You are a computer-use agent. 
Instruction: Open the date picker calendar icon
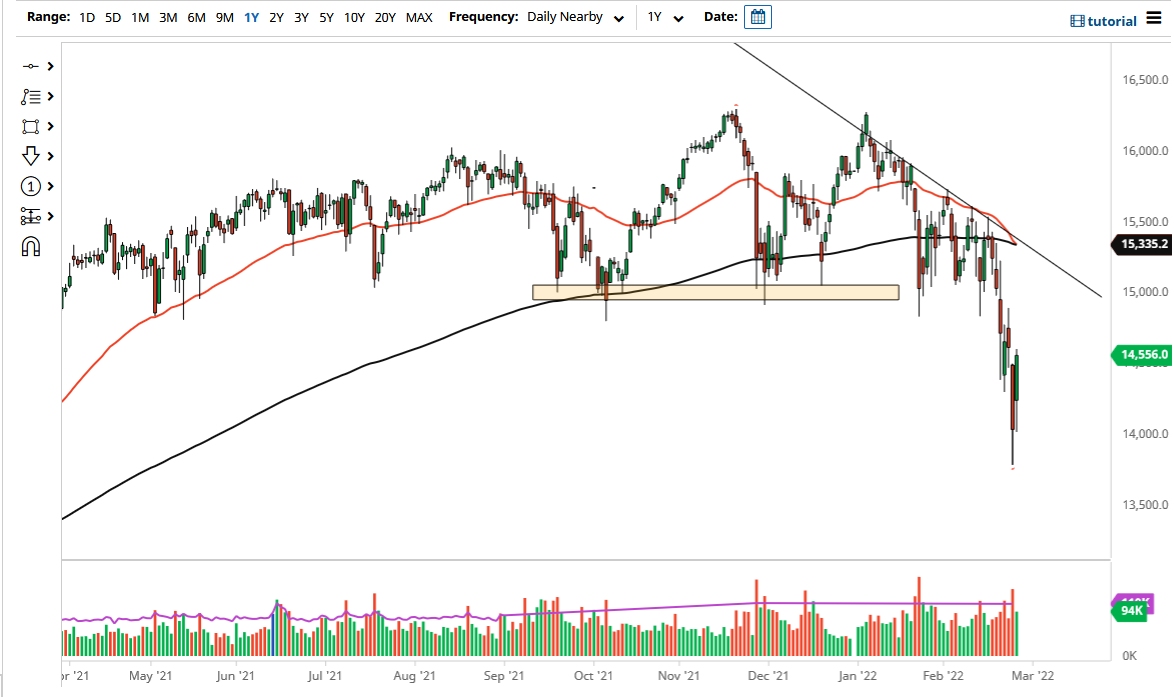click(757, 16)
